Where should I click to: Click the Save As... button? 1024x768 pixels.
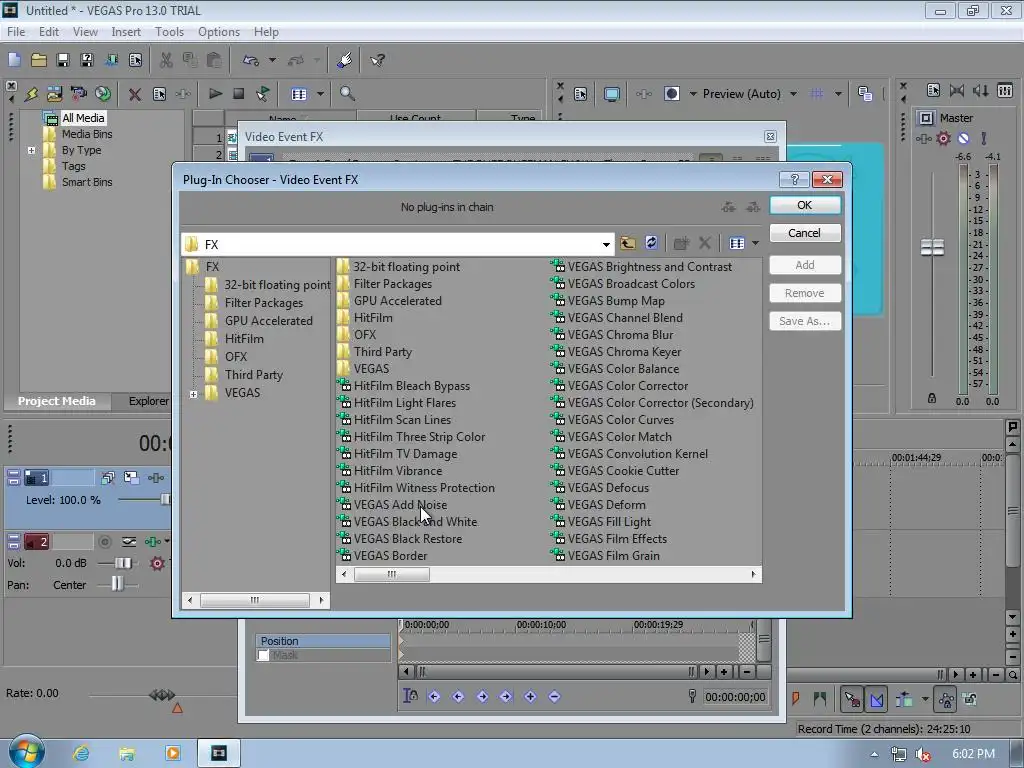(x=805, y=321)
